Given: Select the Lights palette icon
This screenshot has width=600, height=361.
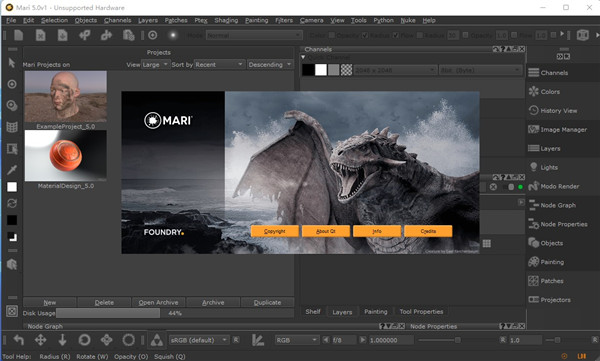Looking at the screenshot, I should (533, 167).
